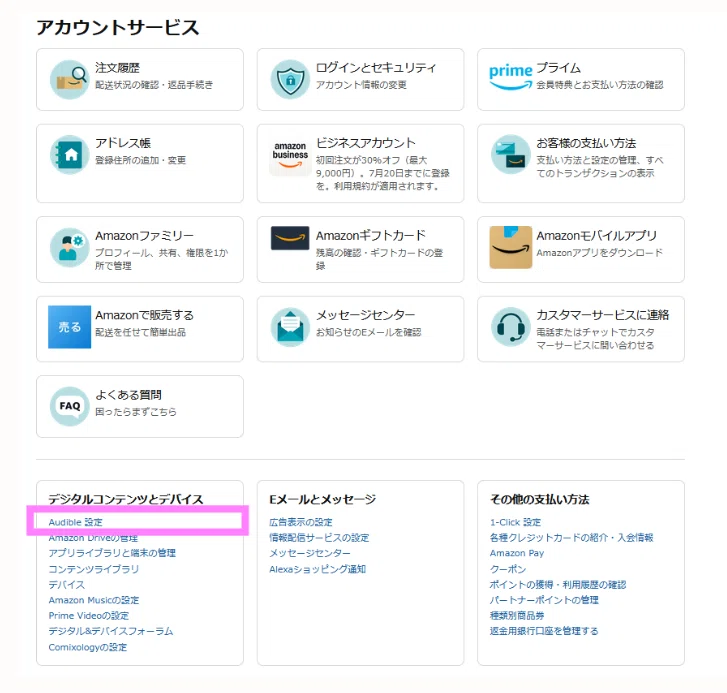Screen dimensions: 727x693
Task: Click 各種クレジットカードの紹介・入会情報 link
Action: coord(571,538)
